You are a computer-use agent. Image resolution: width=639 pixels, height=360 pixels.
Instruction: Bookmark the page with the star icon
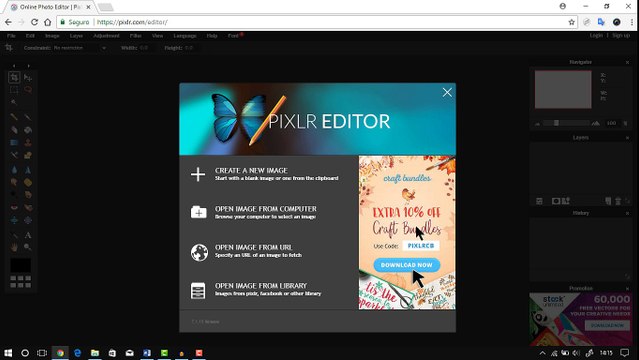572,22
